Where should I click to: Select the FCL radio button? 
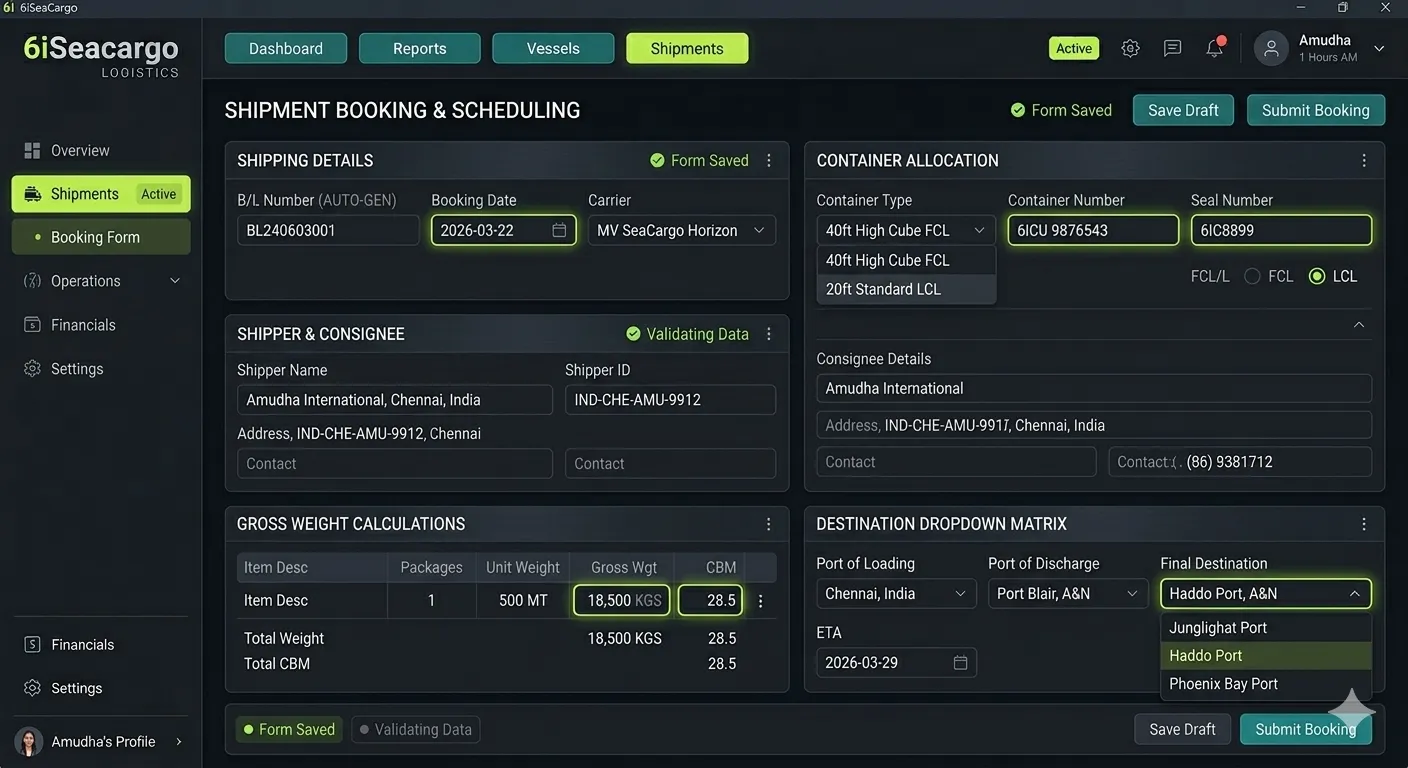1252,276
